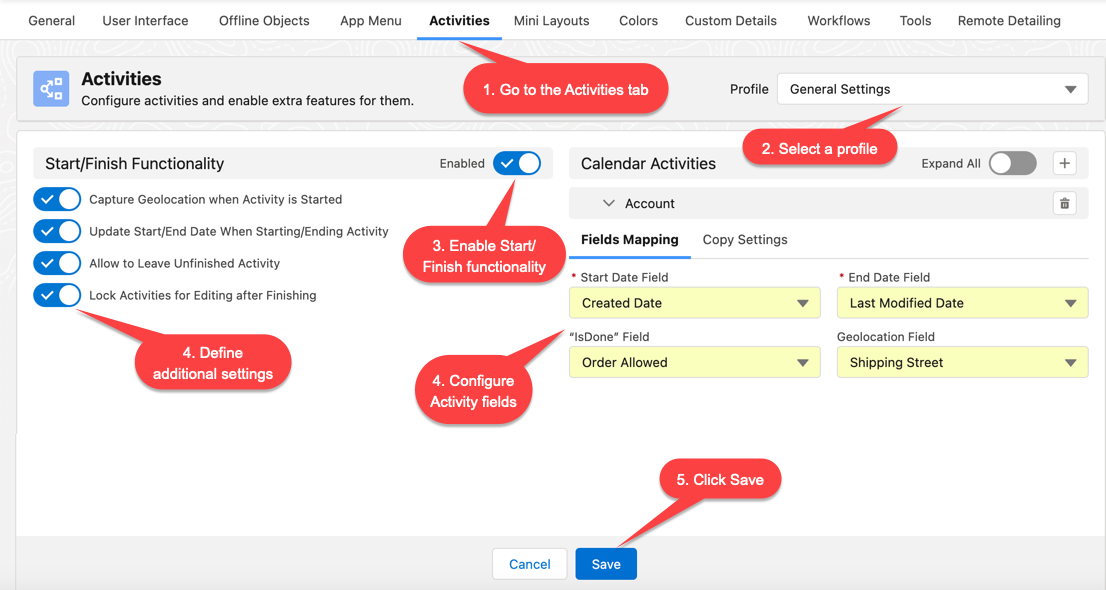Disable Lock Activities for Editing after Finishing
This screenshot has width=1106, height=590.
pos(57,295)
